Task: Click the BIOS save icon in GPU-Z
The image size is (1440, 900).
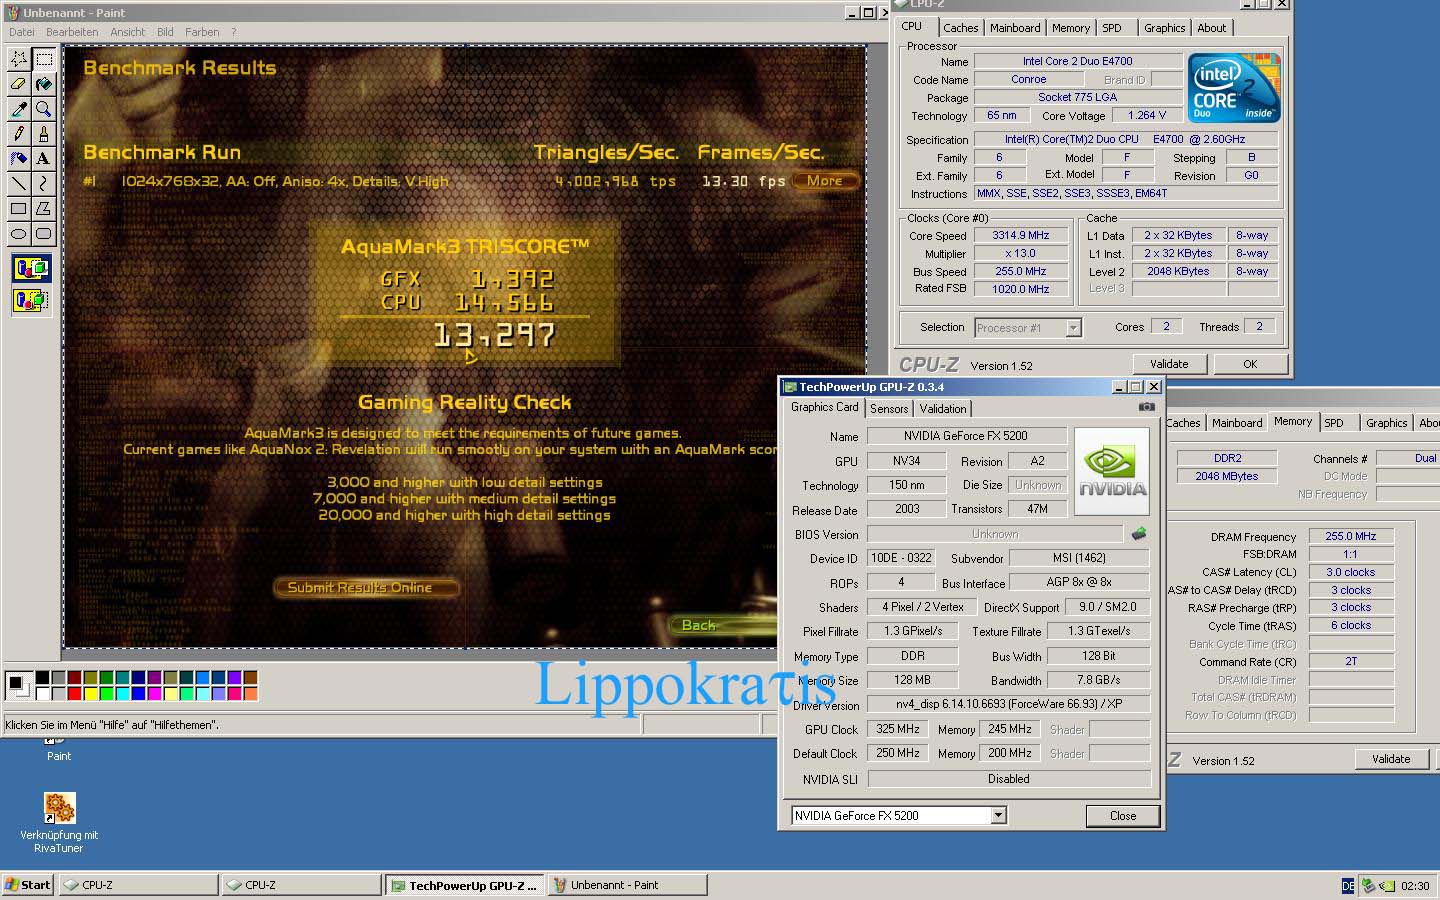Action: pos(1138,534)
